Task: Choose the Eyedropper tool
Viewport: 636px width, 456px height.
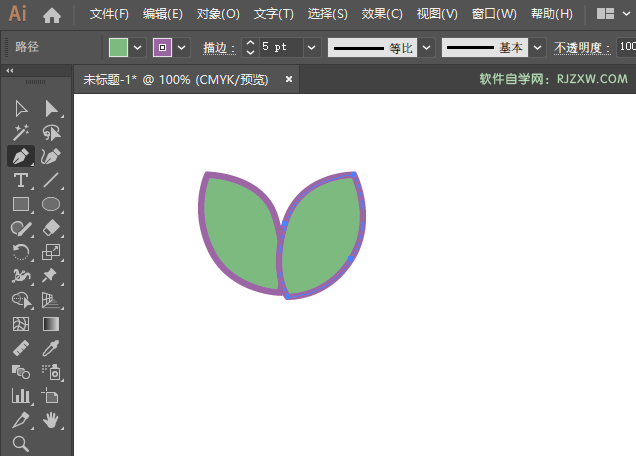Action: (x=51, y=348)
